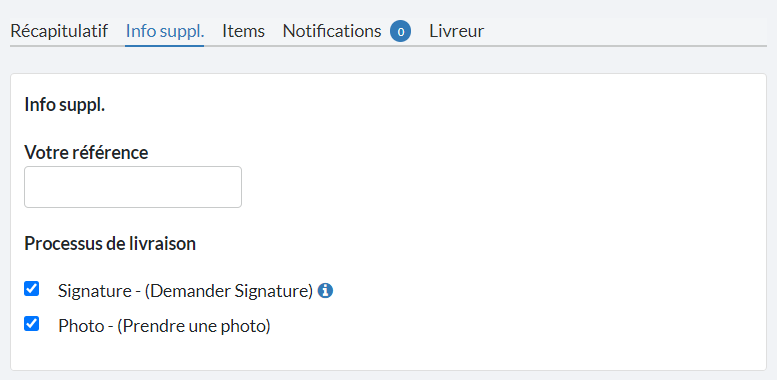Image resolution: width=777 pixels, height=380 pixels.
Task: Click the blue underline under Info suppl. tab
Action: click(x=165, y=46)
